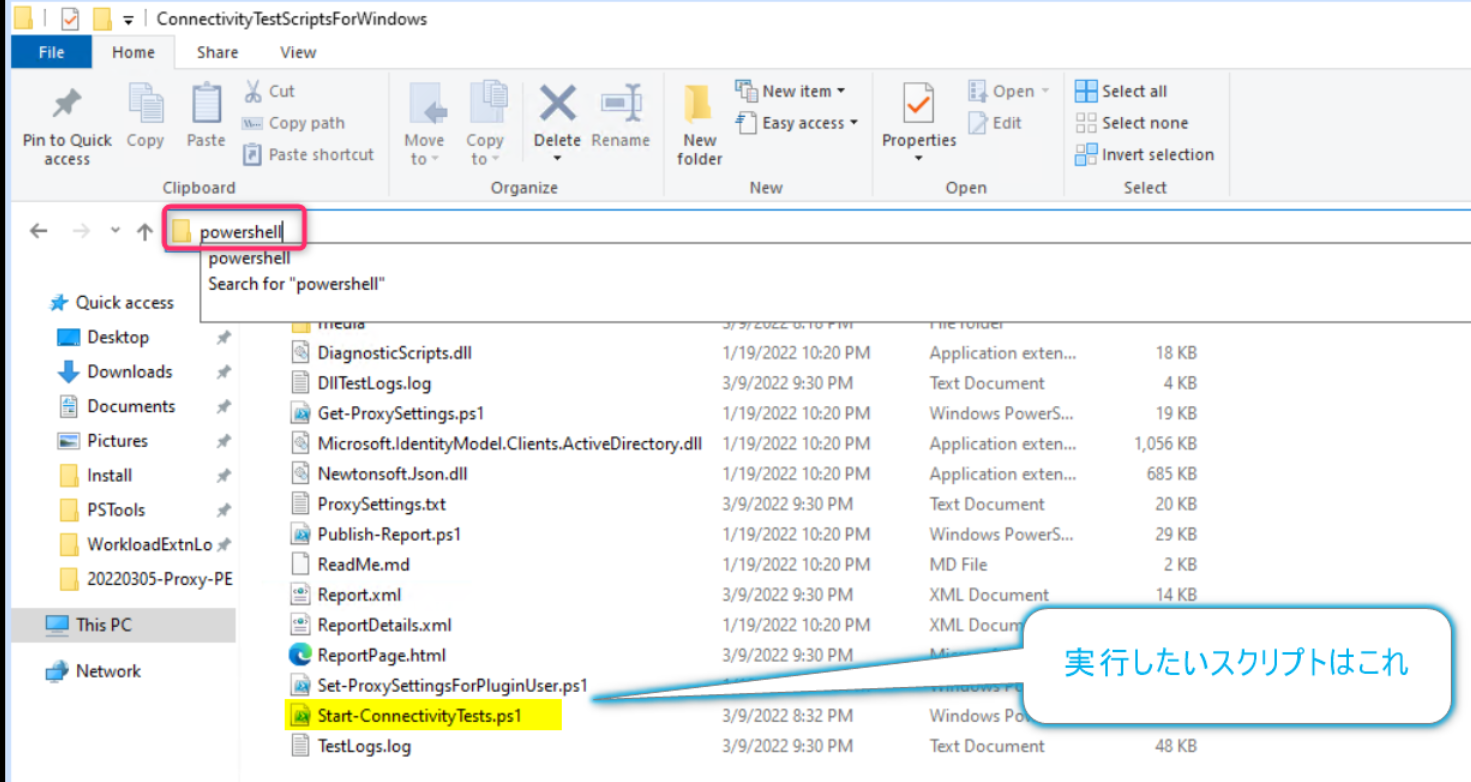Click the Copy ribbon icon

tap(145, 103)
